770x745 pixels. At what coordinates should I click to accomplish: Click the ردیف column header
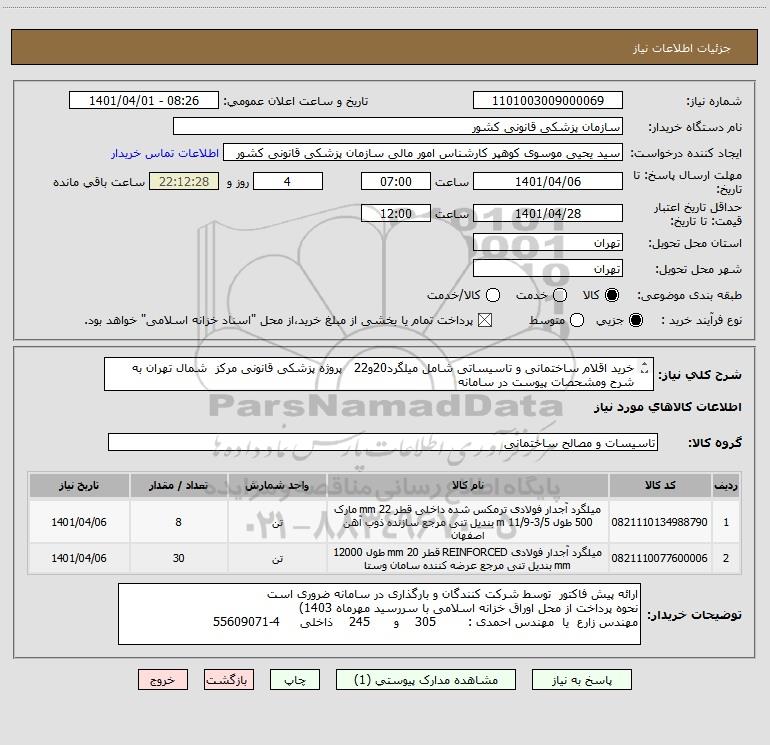click(726, 486)
